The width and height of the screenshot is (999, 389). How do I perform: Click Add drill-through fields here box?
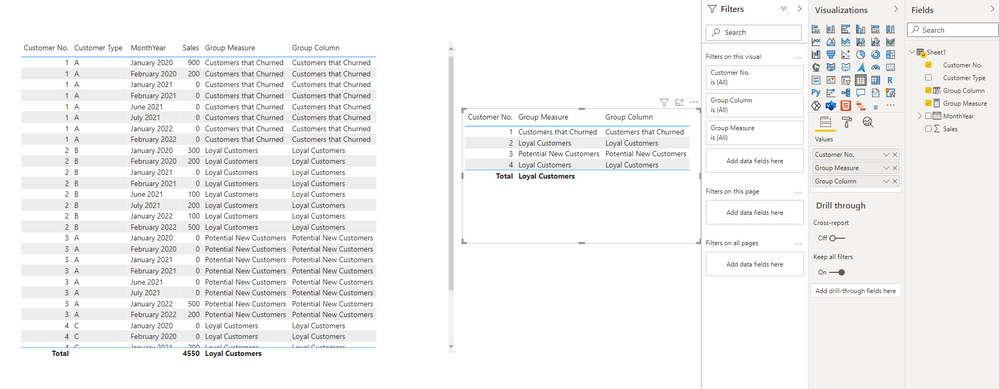coord(856,291)
